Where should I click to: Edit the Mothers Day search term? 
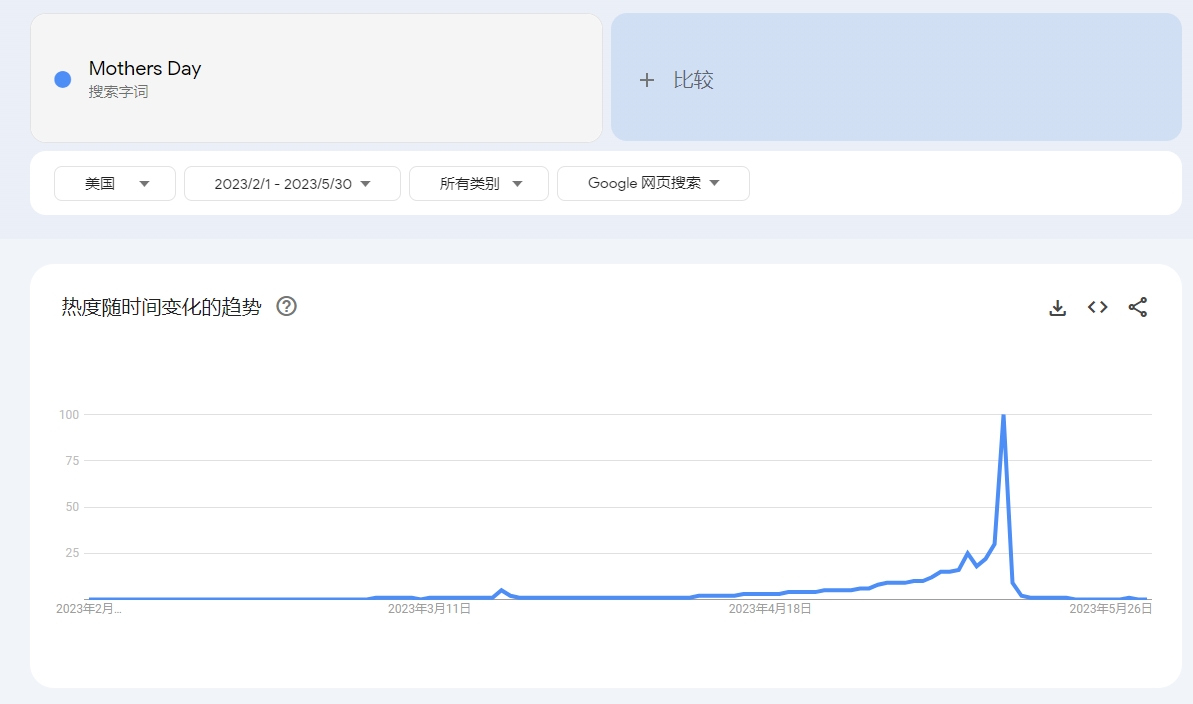[145, 68]
